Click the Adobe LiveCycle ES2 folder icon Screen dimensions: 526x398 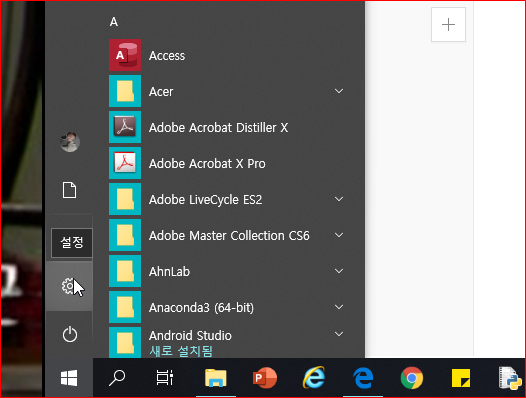[x=125, y=199]
